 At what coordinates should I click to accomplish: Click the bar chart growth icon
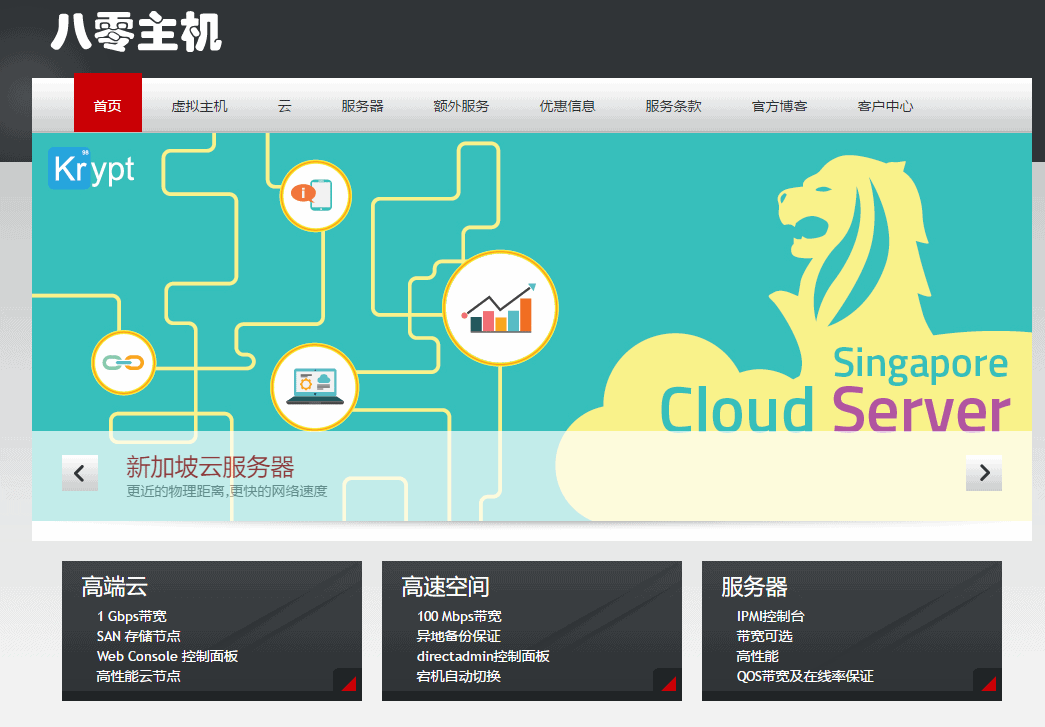[x=500, y=308]
